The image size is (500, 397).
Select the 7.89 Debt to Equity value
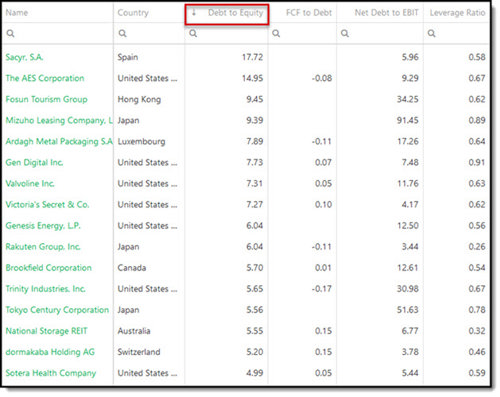(x=255, y=141)
